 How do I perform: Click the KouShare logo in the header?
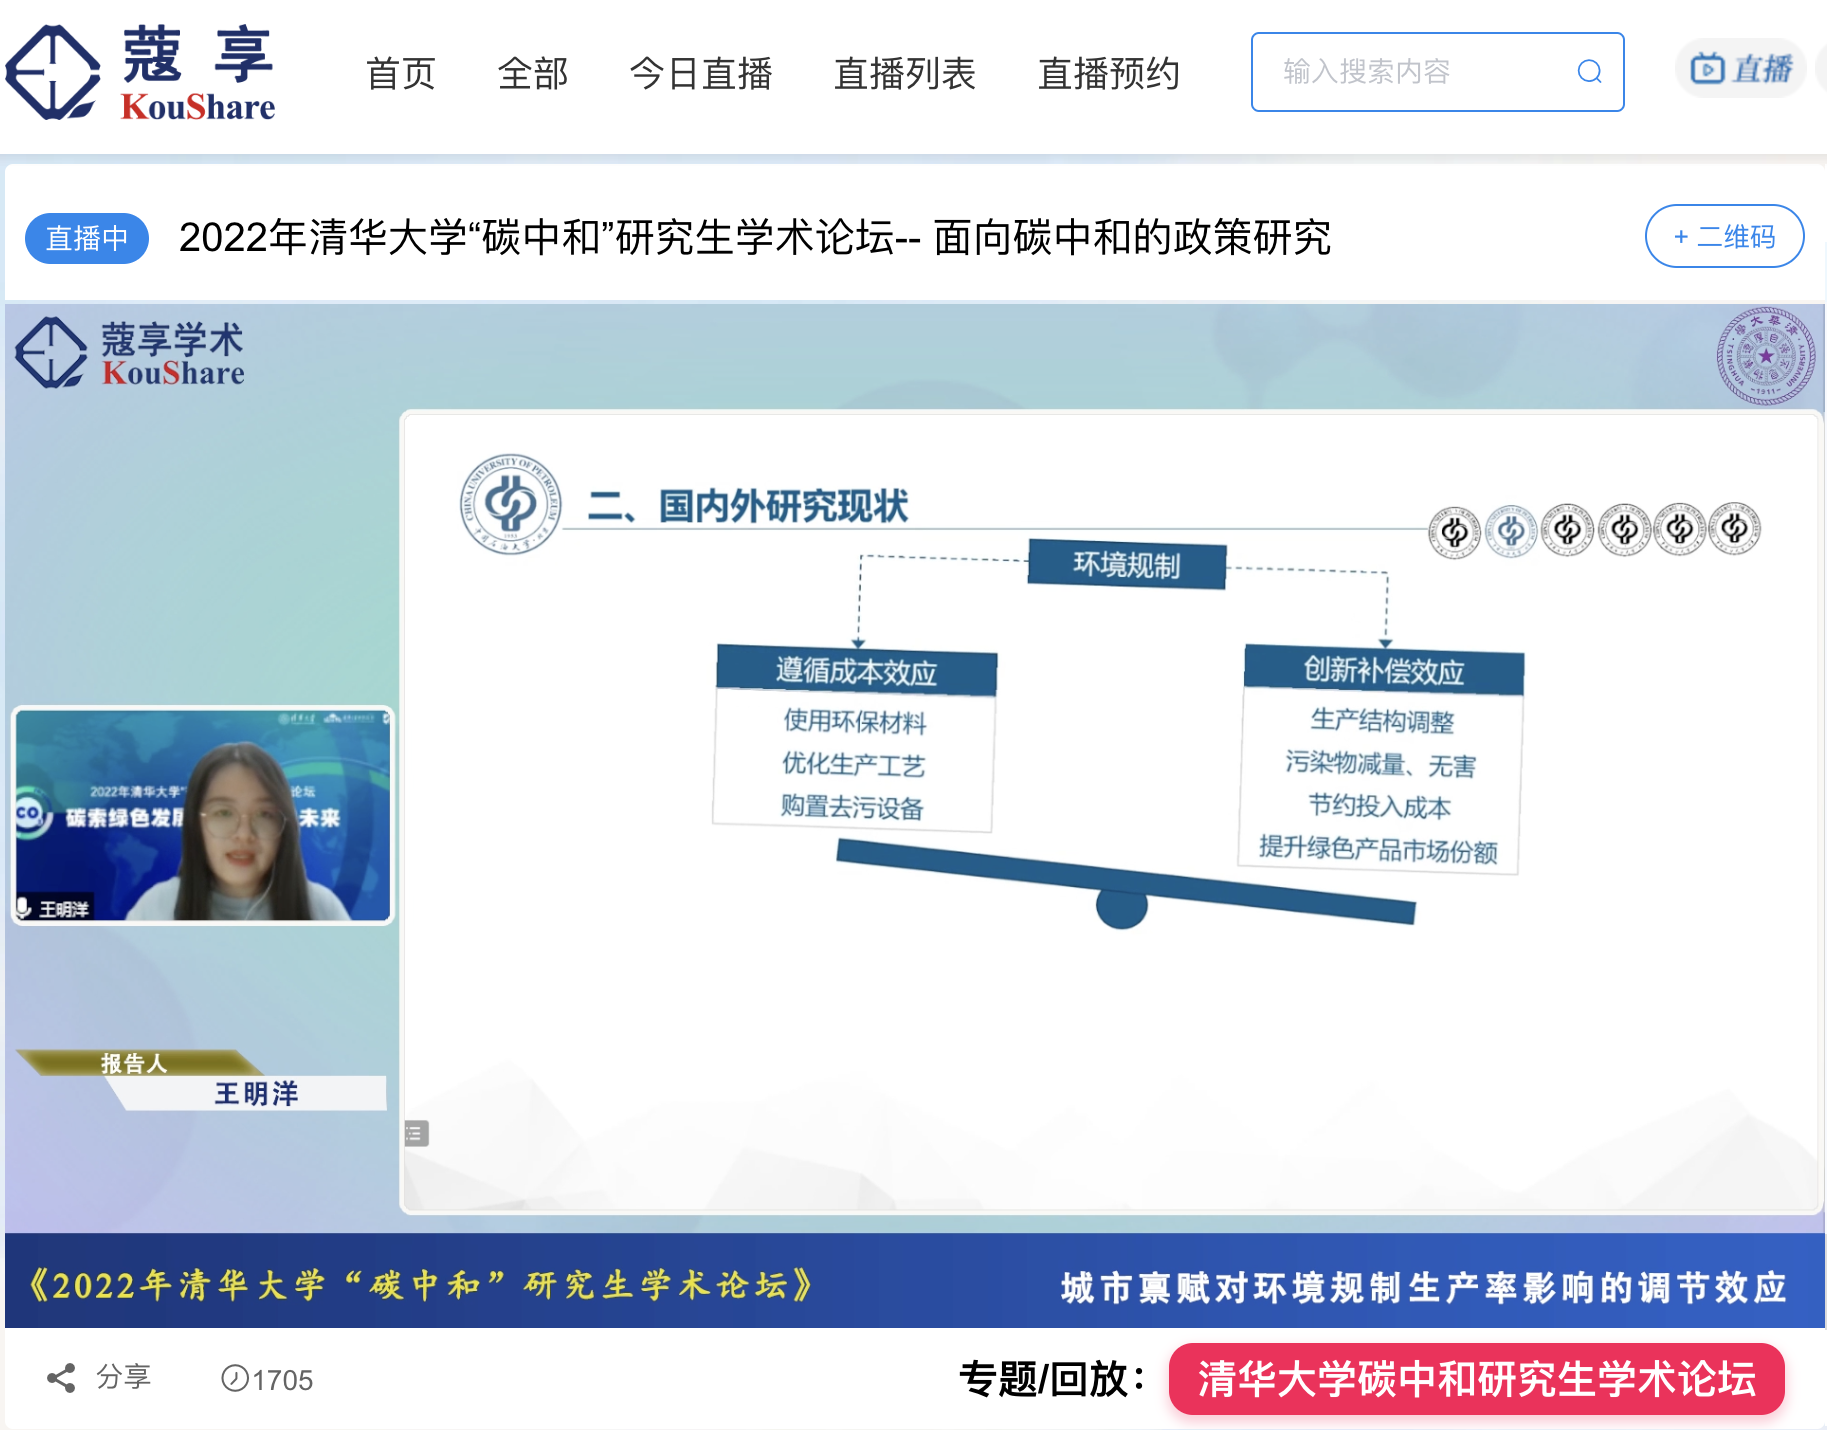coord(140,70)
